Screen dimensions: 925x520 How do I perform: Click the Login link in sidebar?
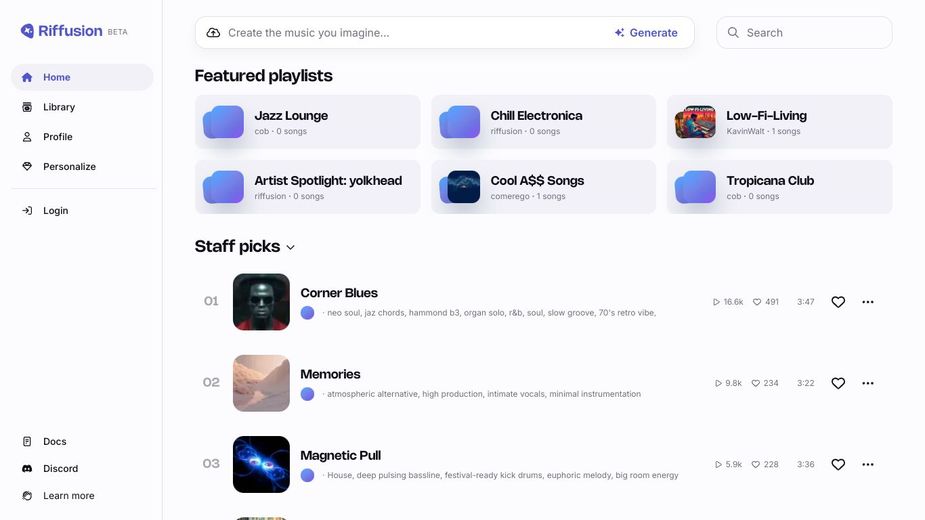click(x=55, y=211)
